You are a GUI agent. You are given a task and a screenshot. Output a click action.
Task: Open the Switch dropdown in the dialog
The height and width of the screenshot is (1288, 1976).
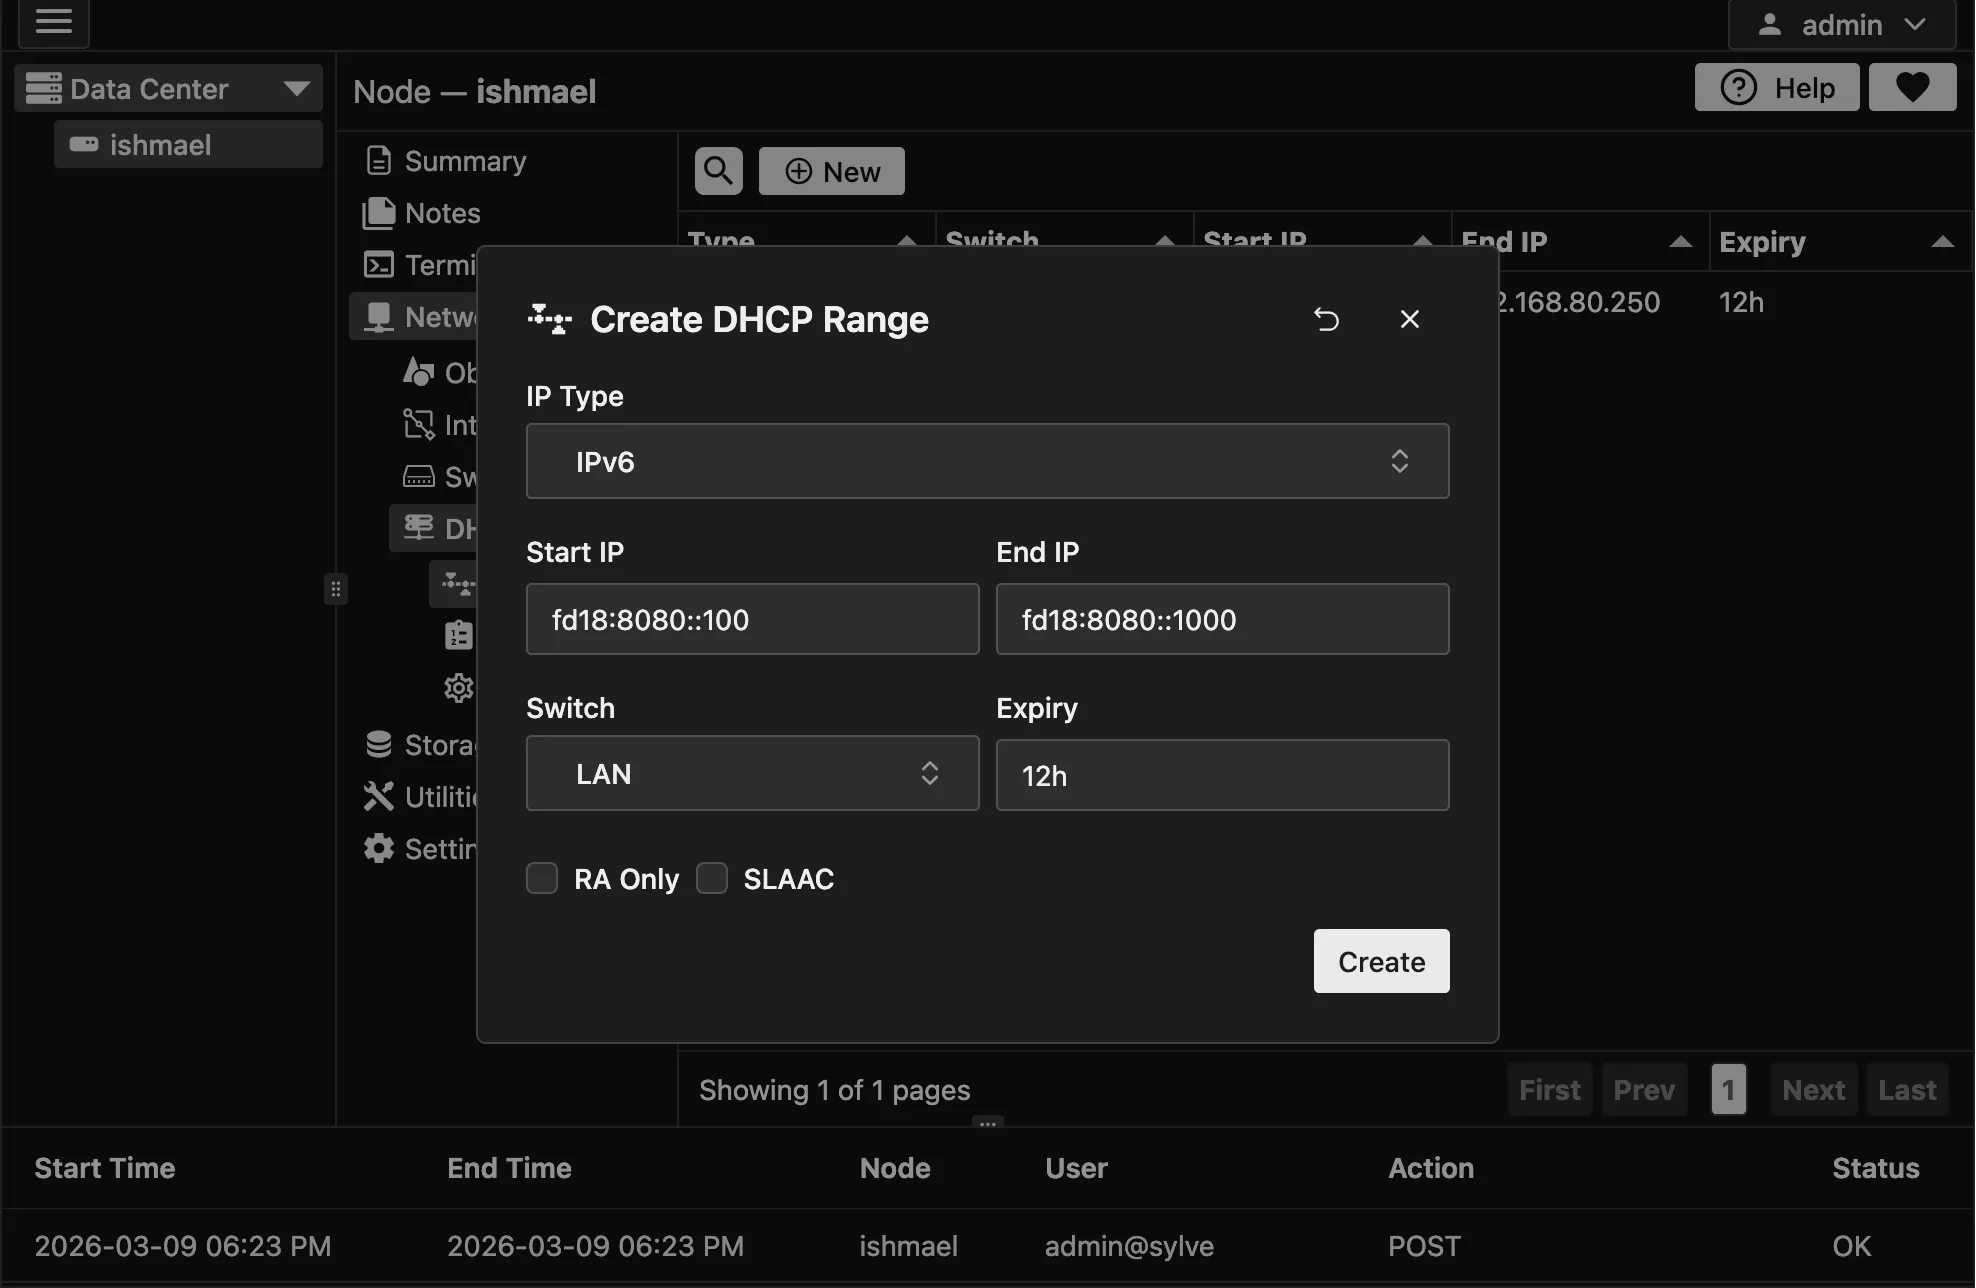pyautogui.click(x=751, y=773)
